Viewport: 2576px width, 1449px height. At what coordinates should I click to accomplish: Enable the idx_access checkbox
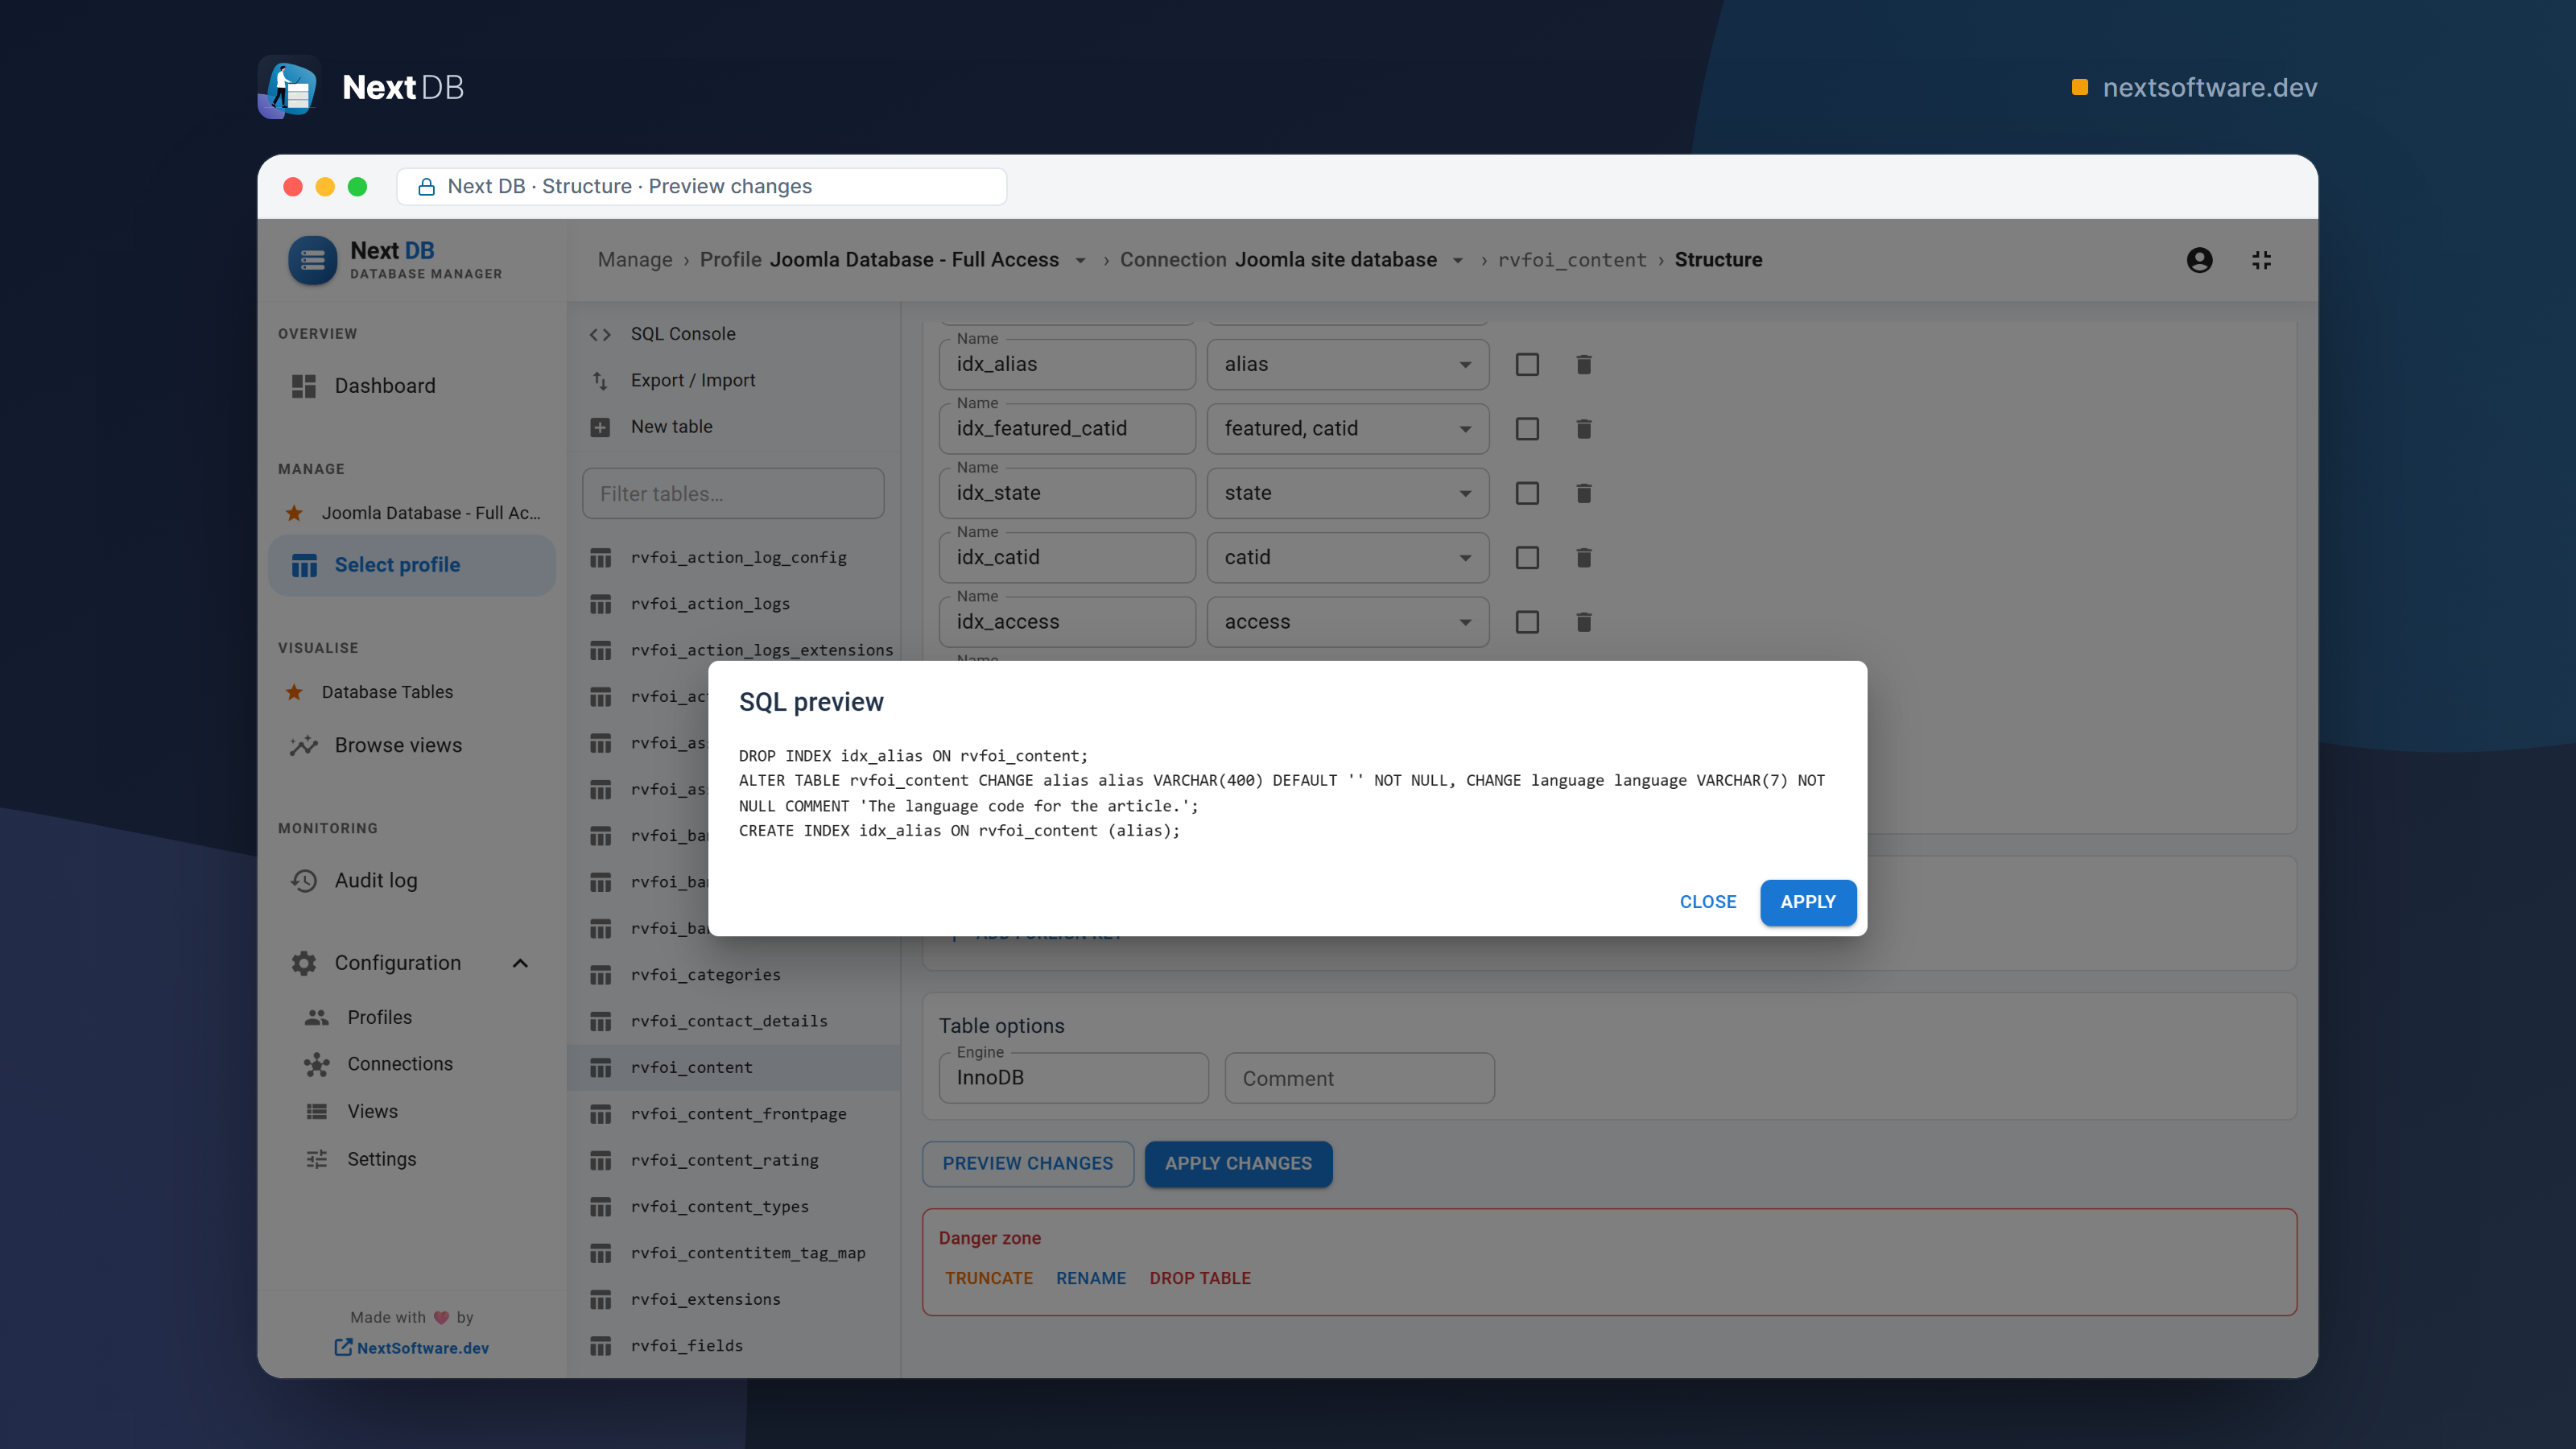(x=1527, y=622)
